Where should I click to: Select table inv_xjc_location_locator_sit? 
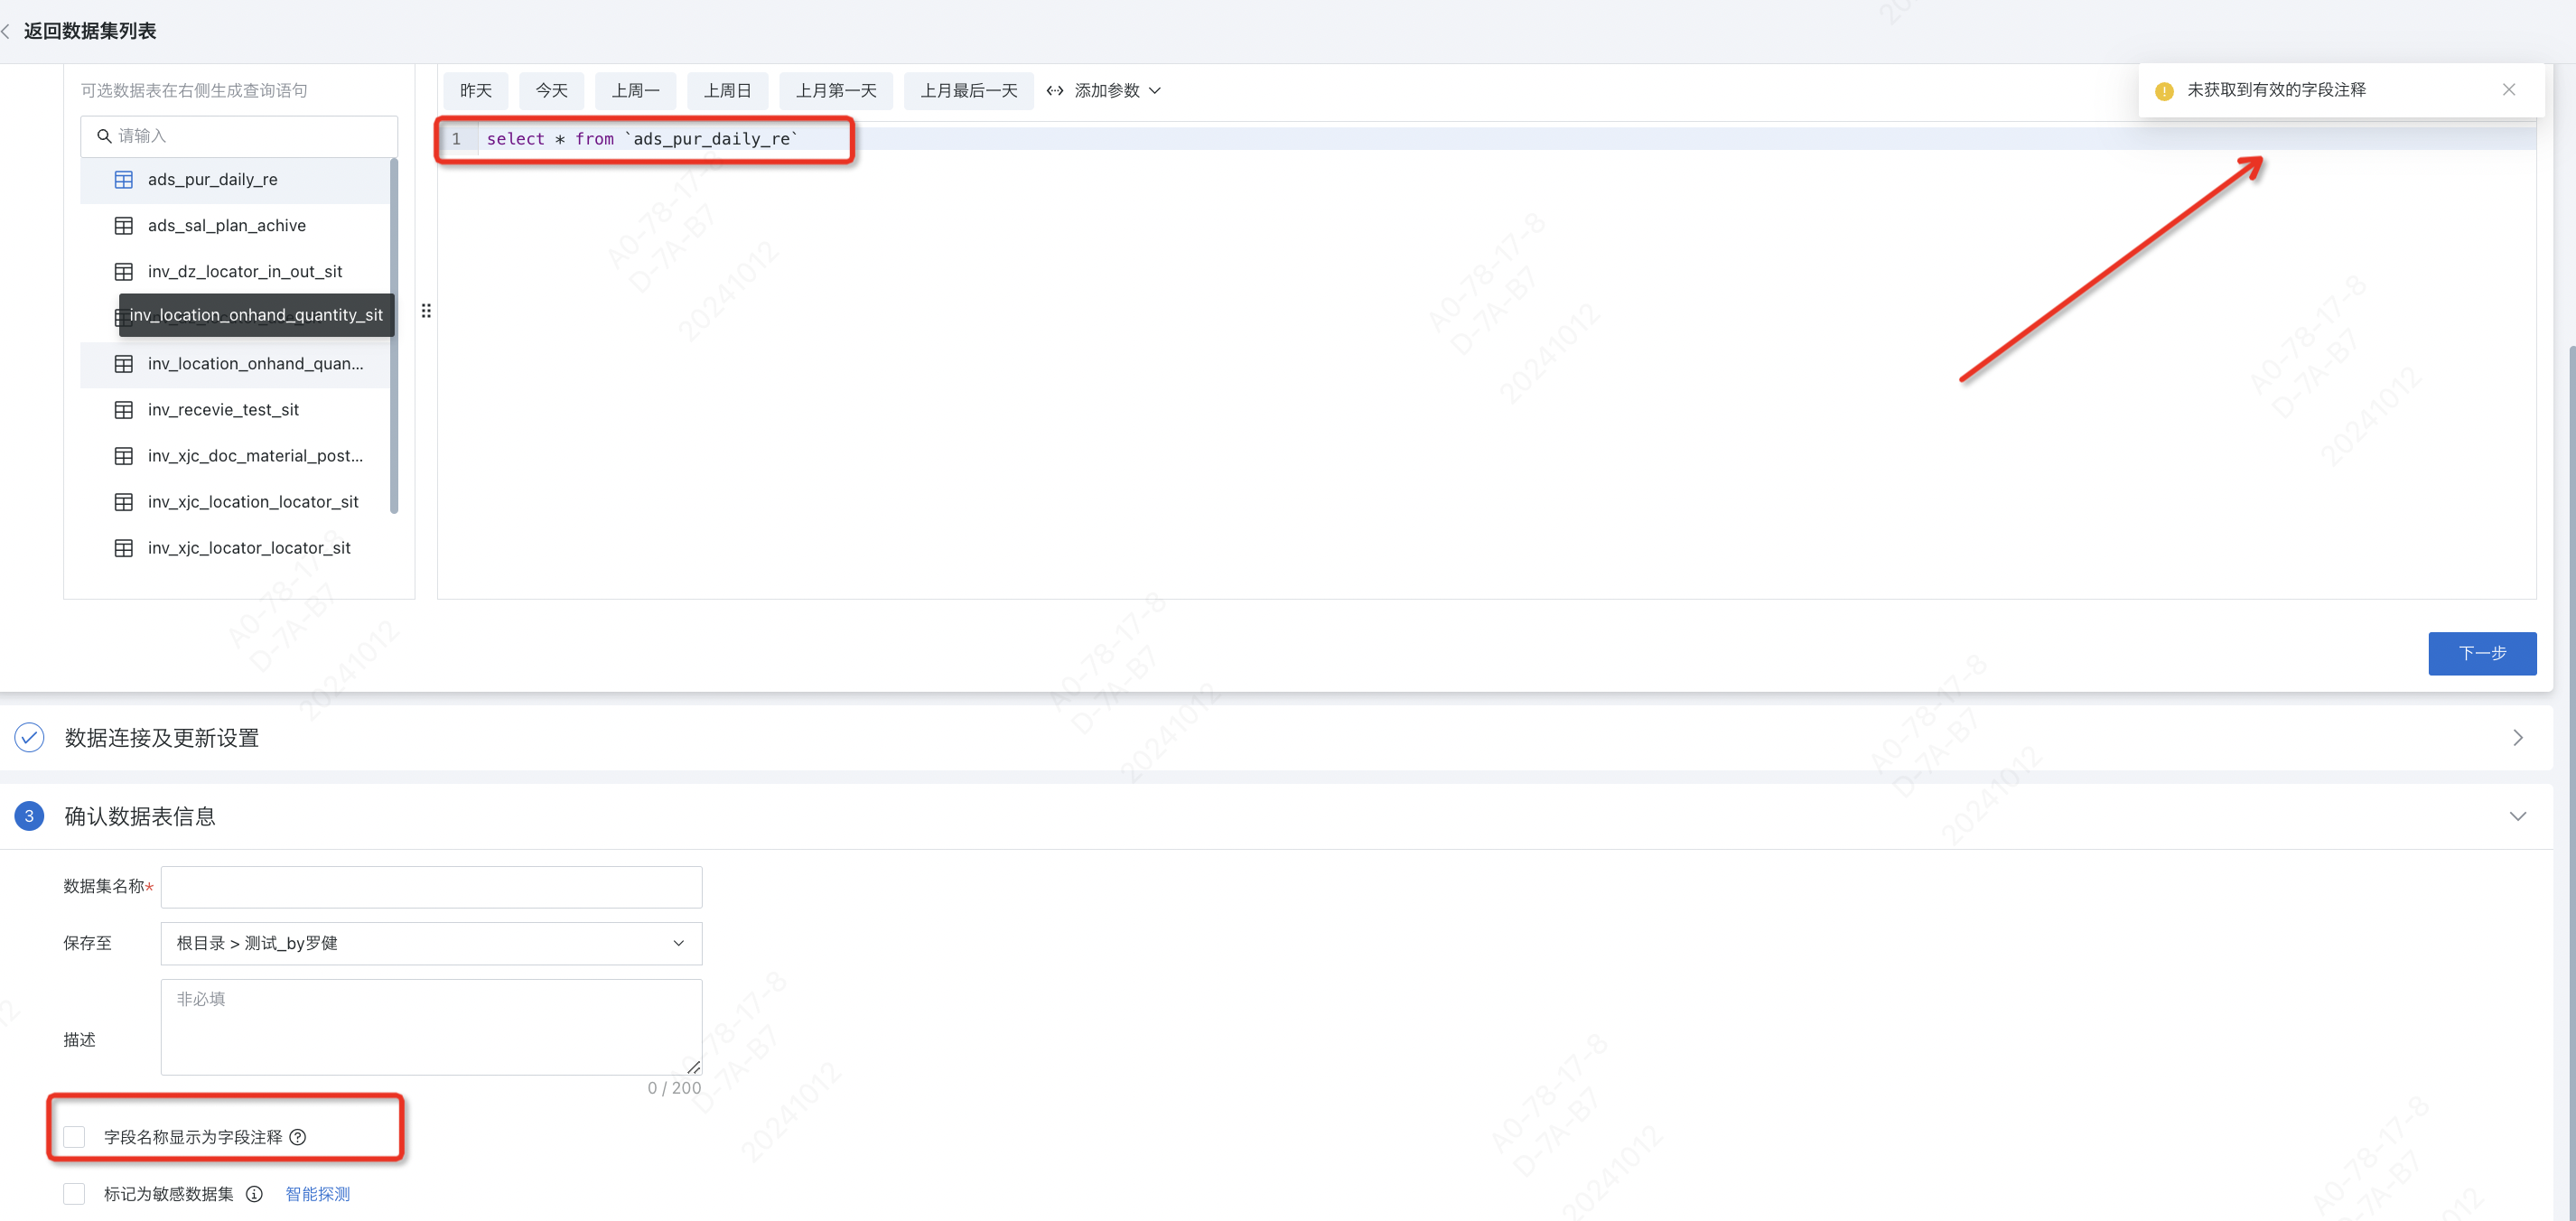235,502
